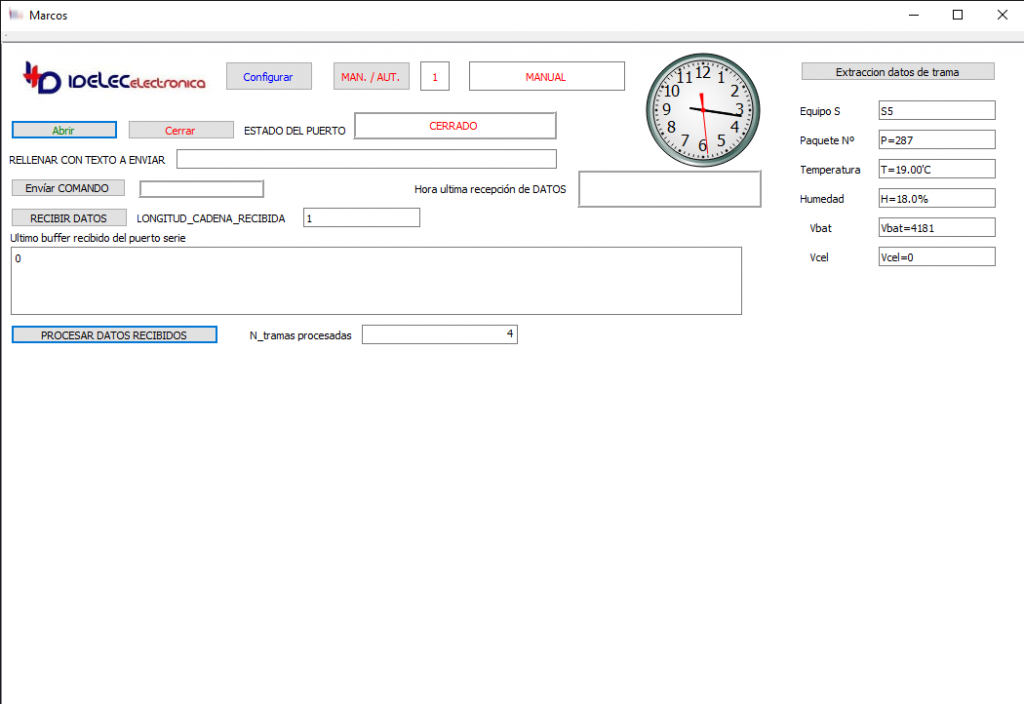Maximize the Marcos window

(x=957, y=15)
